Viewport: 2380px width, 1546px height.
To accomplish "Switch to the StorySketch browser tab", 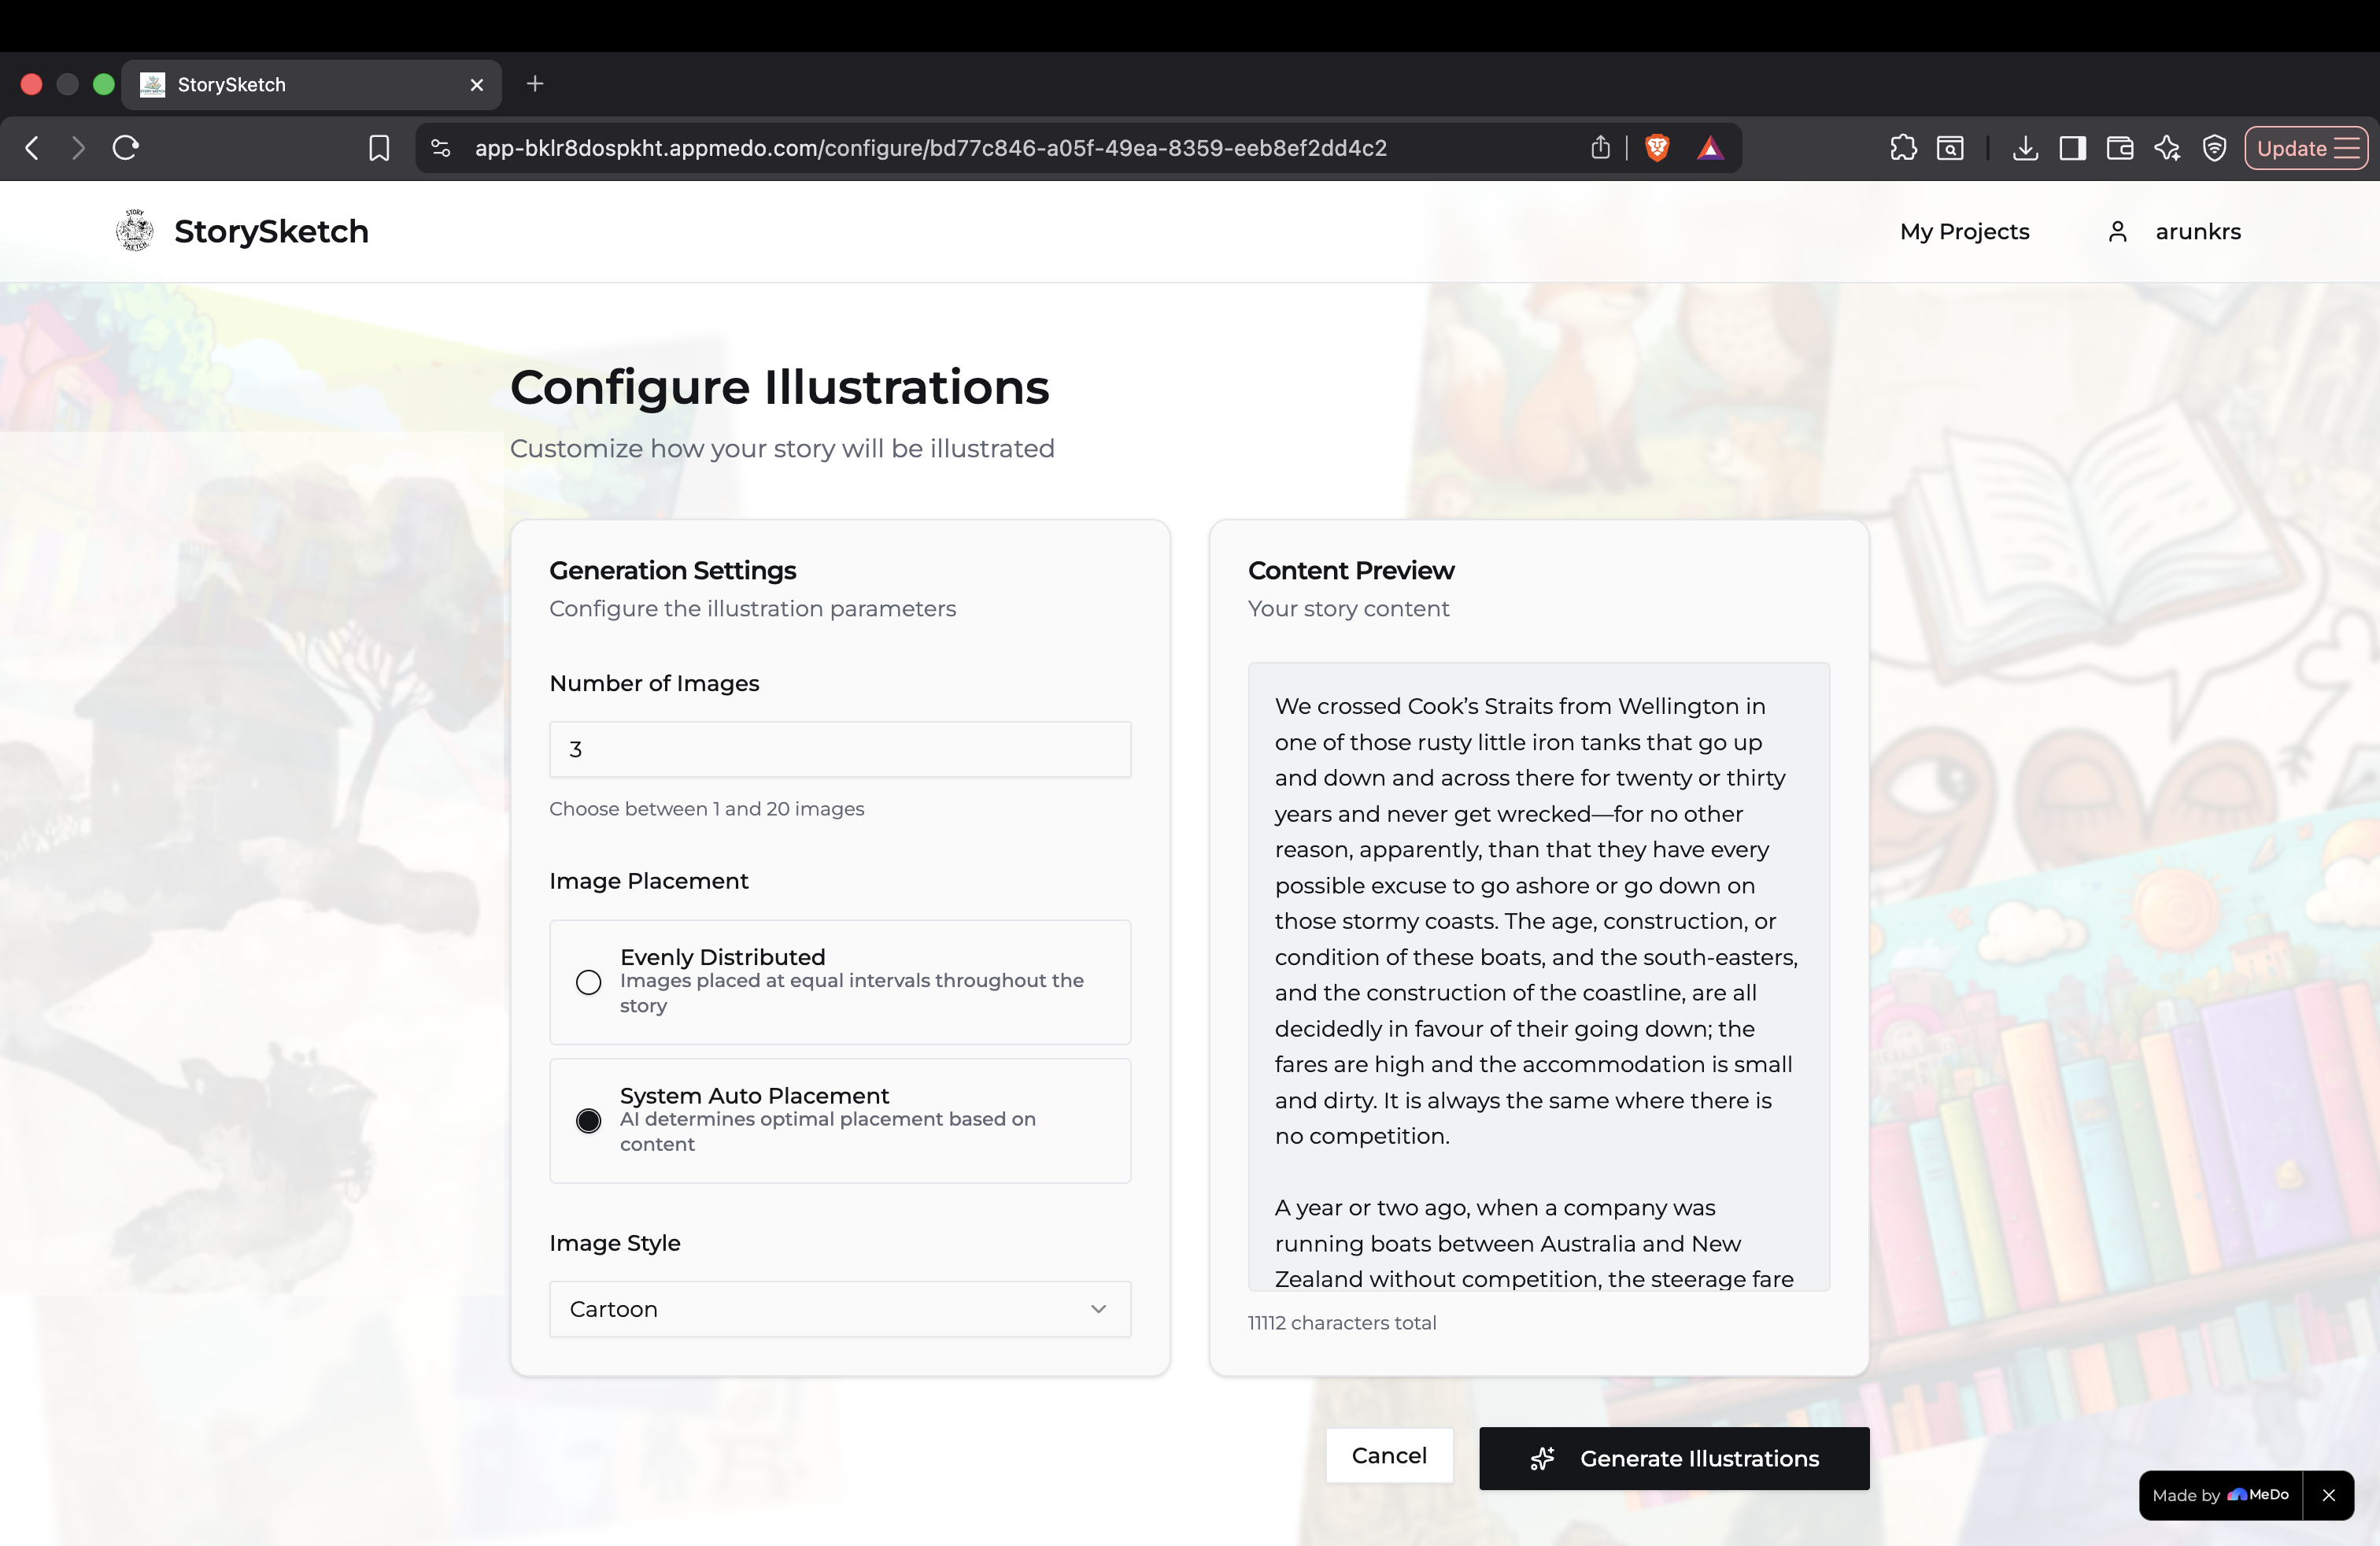I will [311, 85].
